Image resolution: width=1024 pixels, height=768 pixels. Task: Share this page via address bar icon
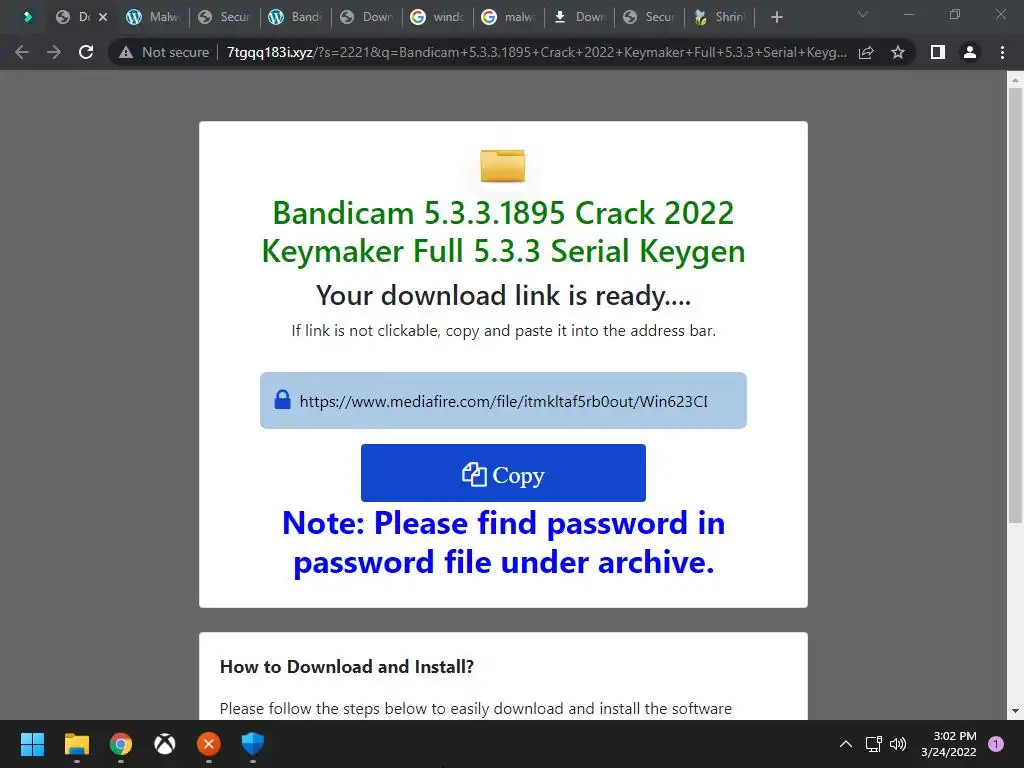[866, 52]
